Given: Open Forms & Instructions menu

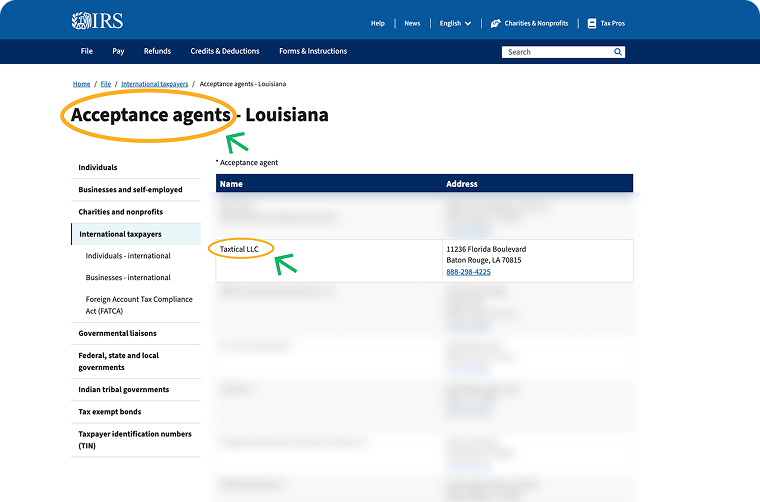Looking at the screenshot, I should click(313, 51).
